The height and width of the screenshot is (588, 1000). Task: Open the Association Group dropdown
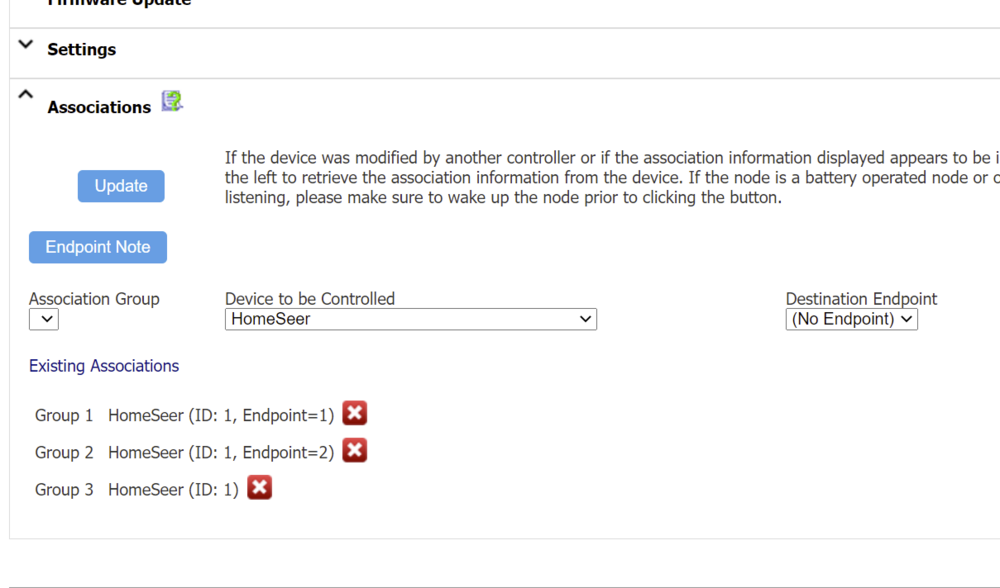click(x=44, y=319)
